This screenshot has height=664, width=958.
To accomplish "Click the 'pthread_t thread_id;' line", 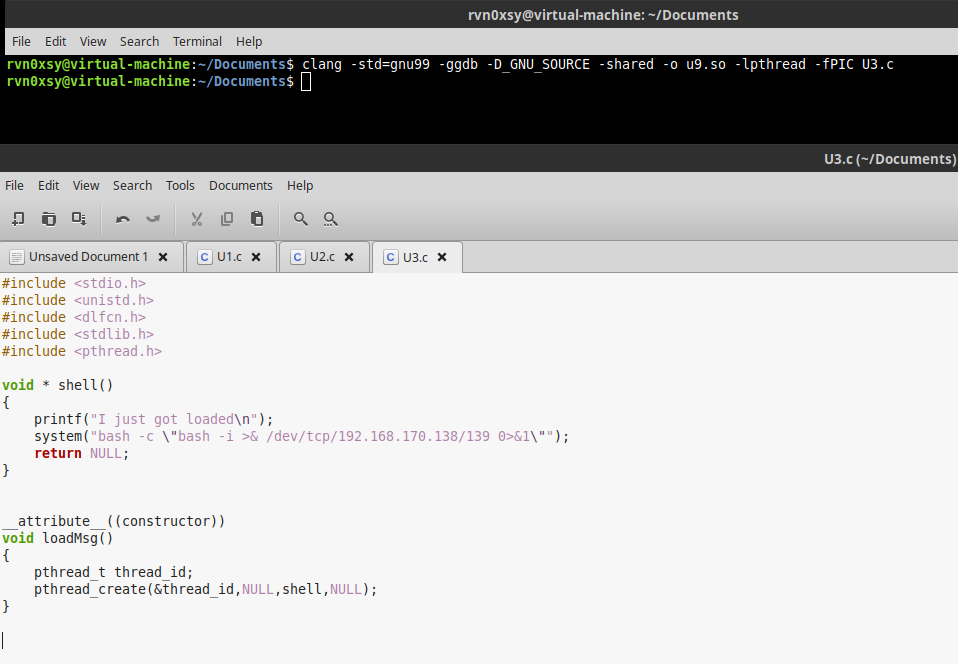I will 113,572.
